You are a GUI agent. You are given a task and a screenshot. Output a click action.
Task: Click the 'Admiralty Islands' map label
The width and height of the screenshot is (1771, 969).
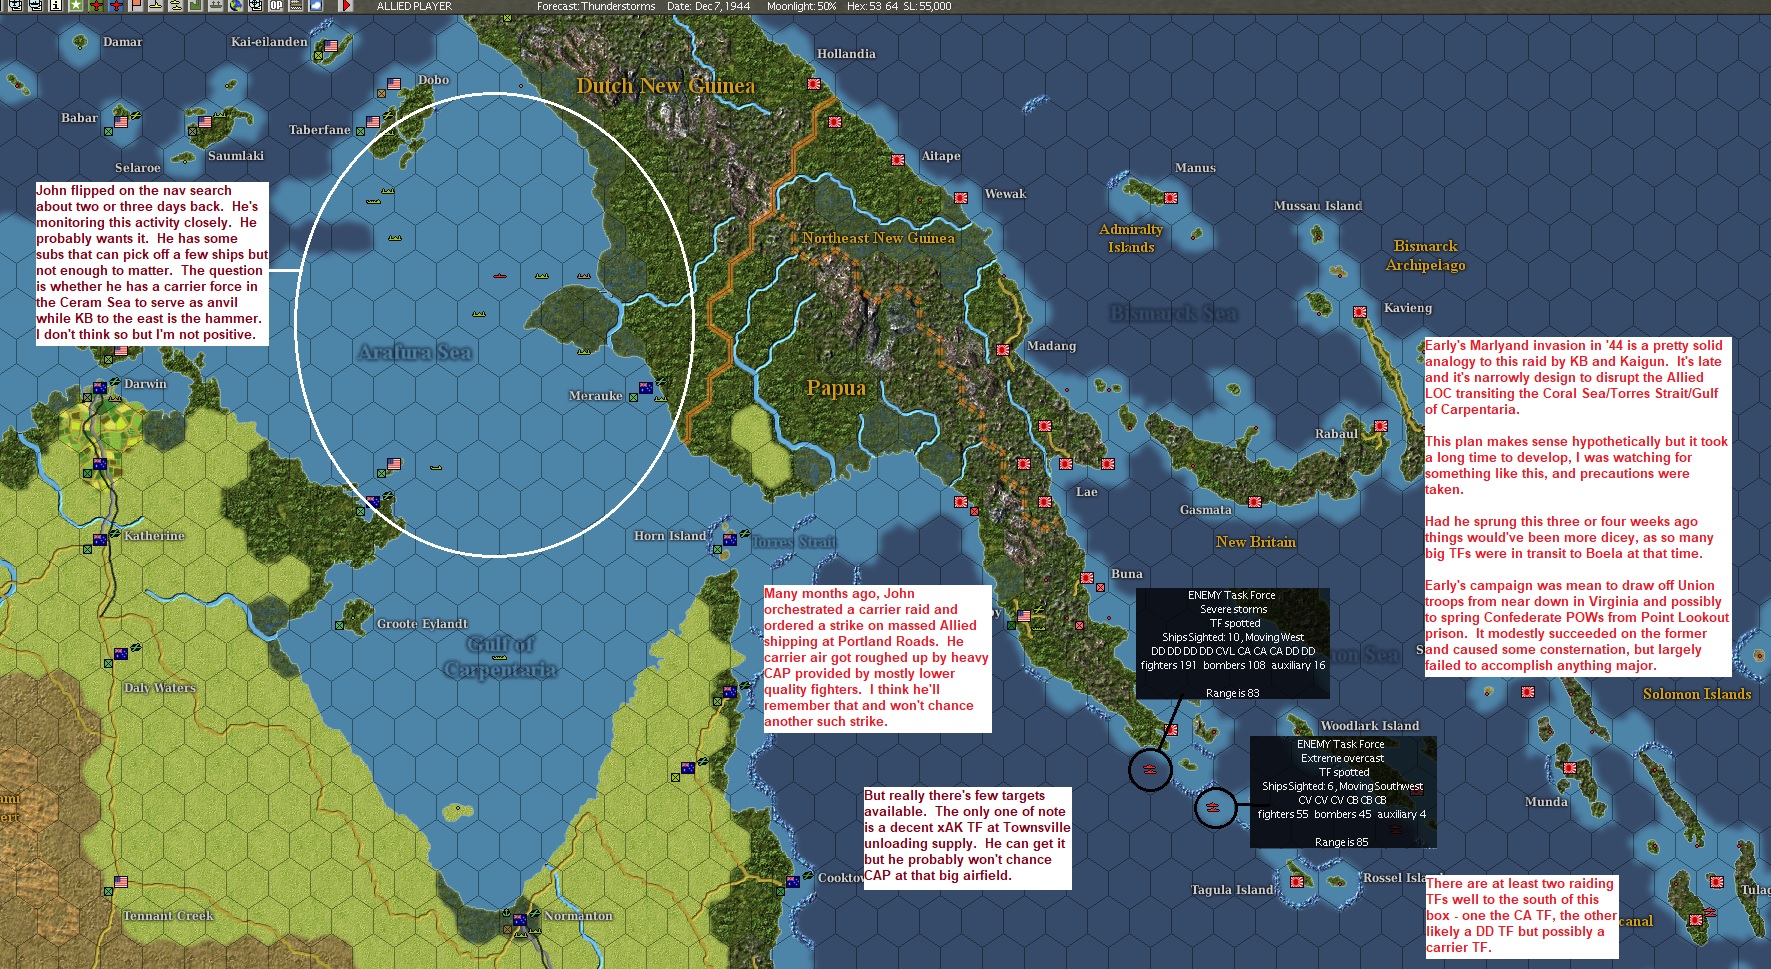tap(1131, 238)
